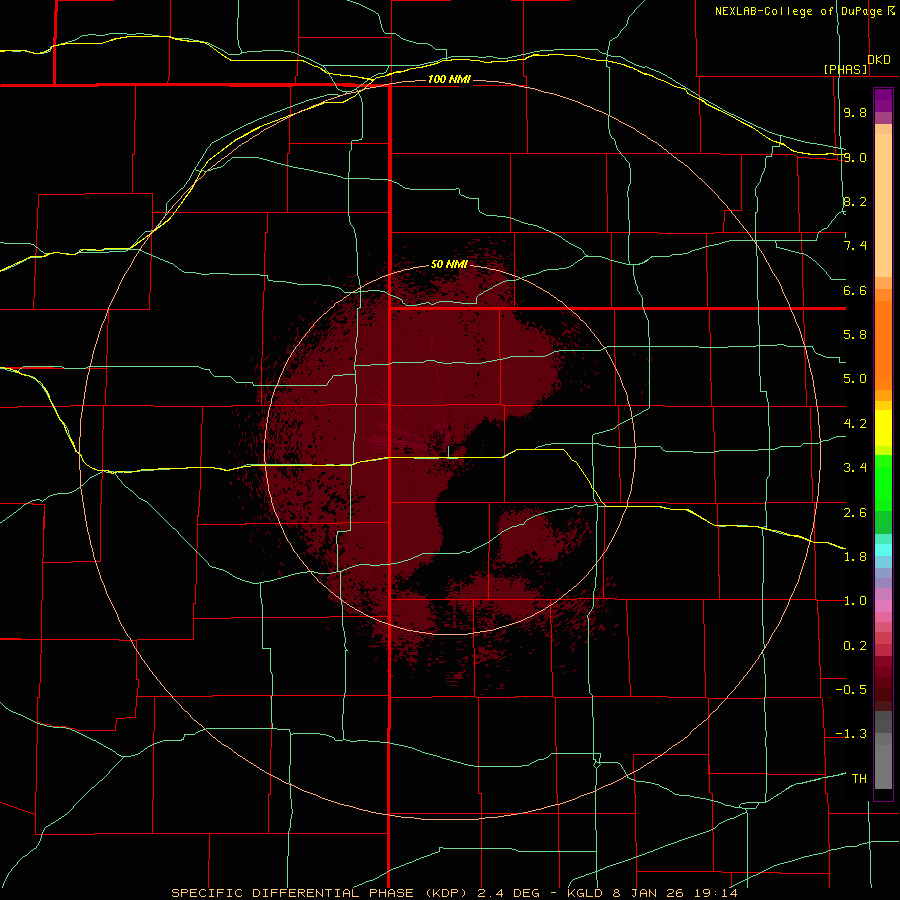Viewport: 900px width, 900px height.
Task: Click the 6.6 value on the color scale
Action: click(855, 290)
